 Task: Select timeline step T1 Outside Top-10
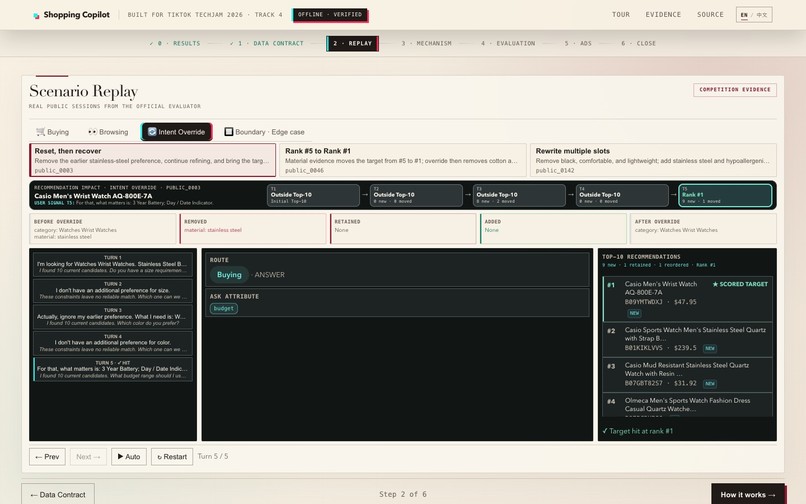(x=313, y=195)
